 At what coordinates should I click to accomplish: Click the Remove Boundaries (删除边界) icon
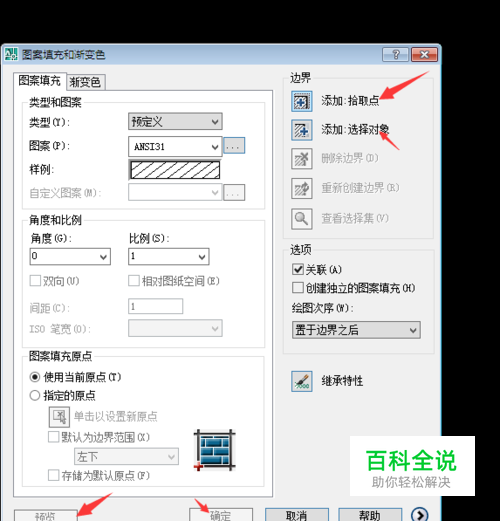point(302,159)
